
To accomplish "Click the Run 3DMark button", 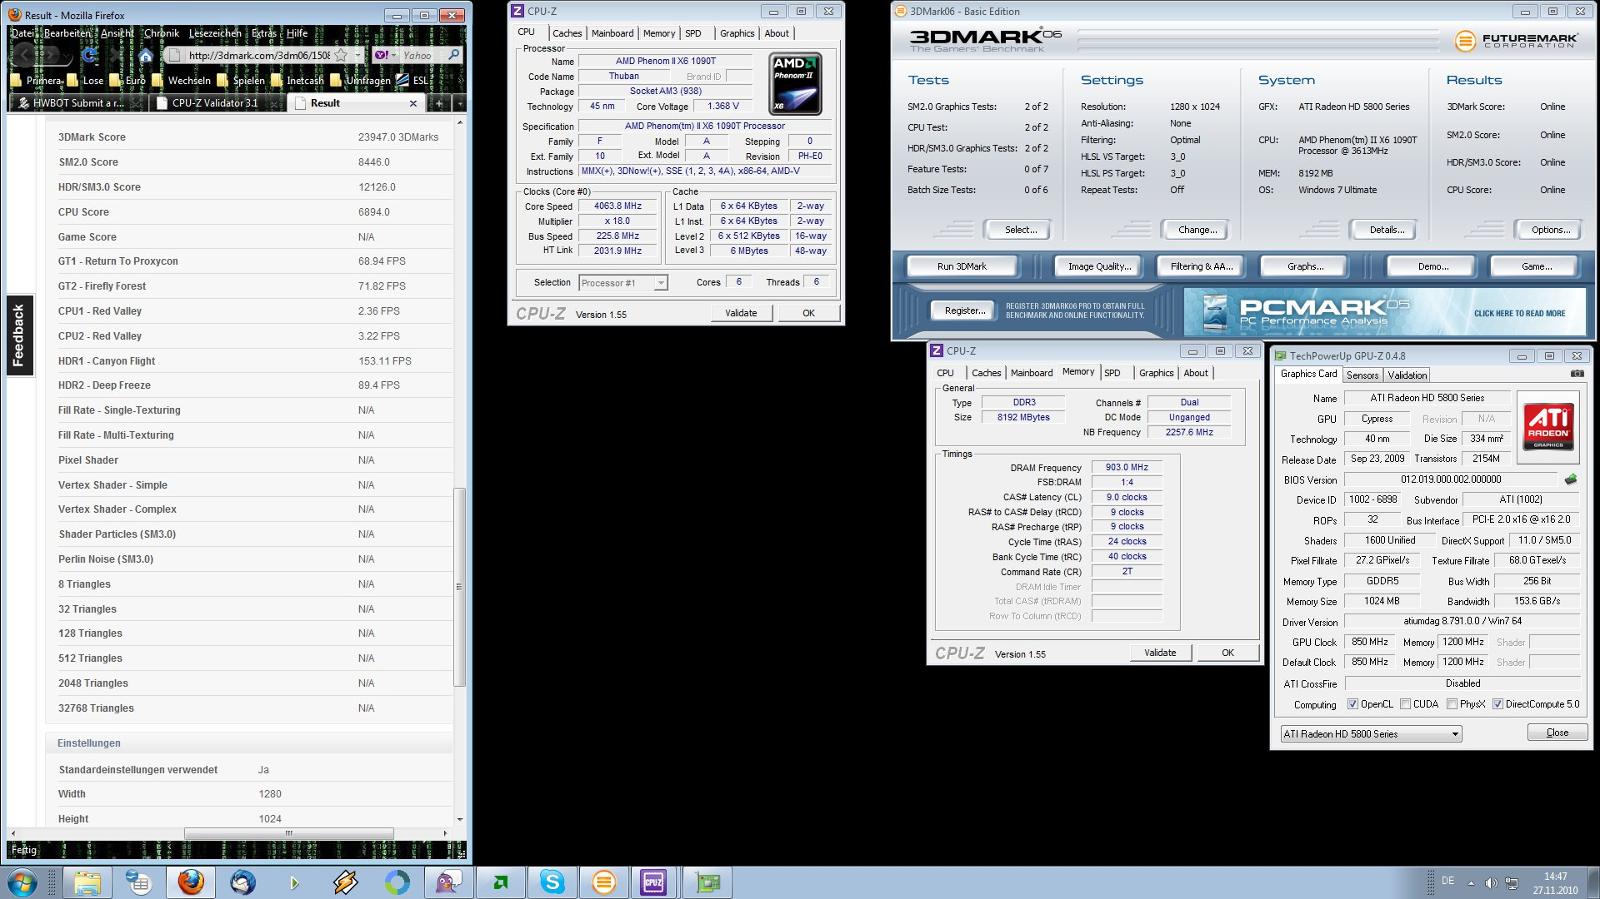I will 961,266.
